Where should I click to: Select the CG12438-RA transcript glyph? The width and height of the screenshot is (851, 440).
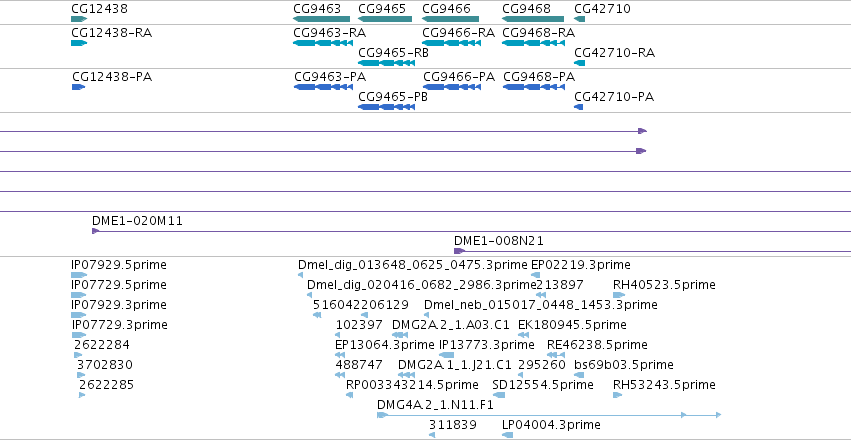(79, 43)
